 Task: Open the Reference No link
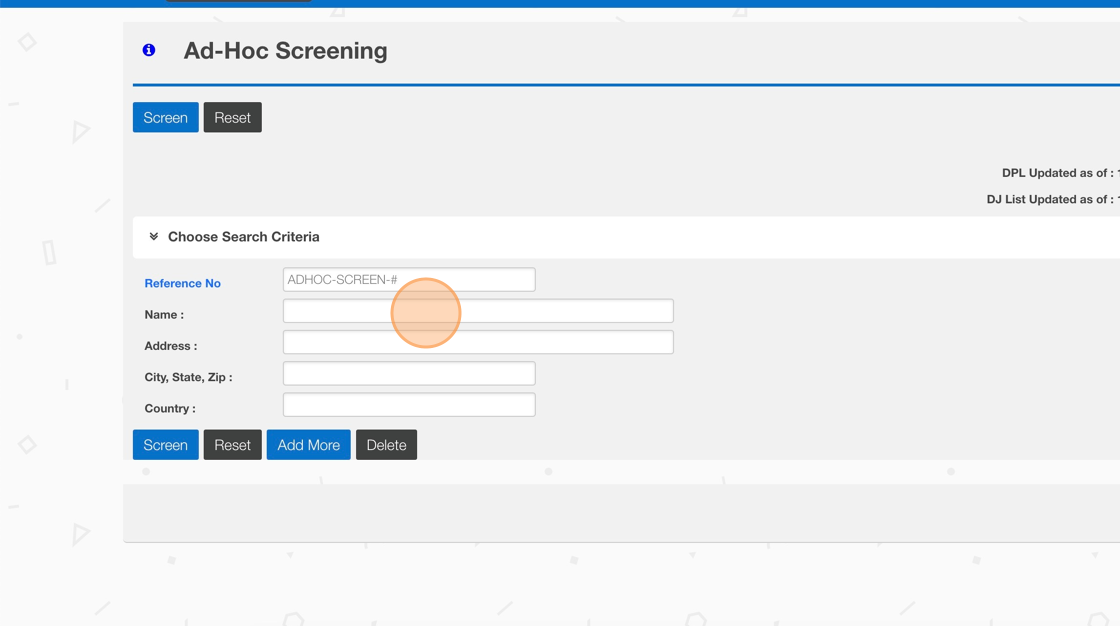[x=182, y=283]
